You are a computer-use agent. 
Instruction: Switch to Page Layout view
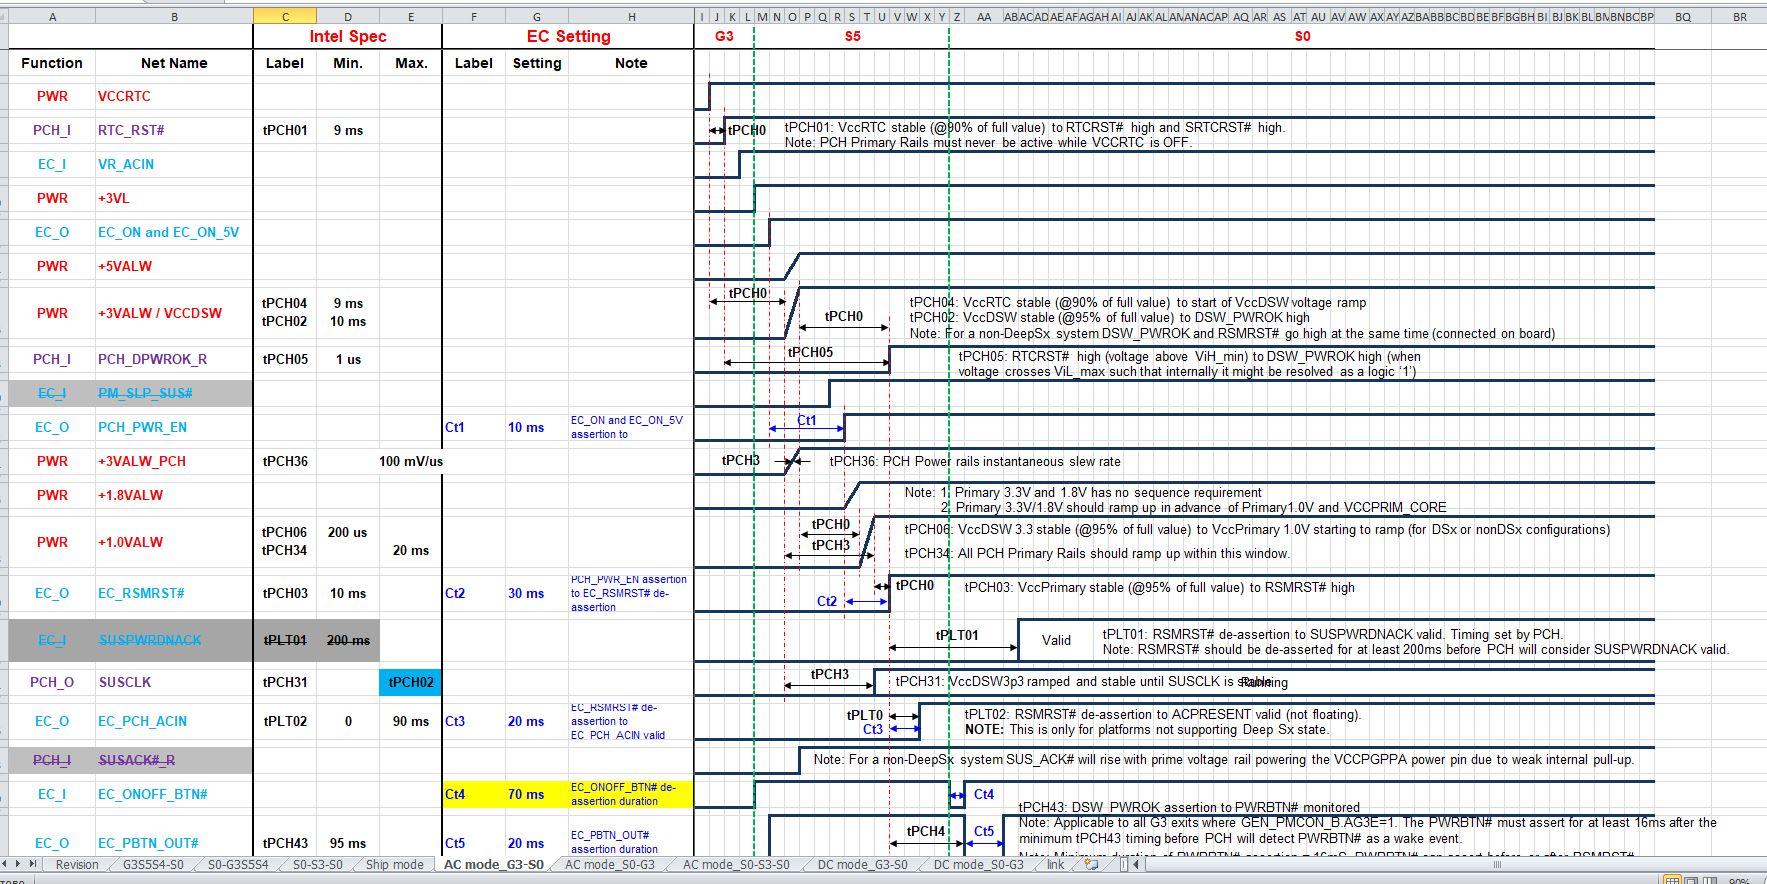point(1690,880)
